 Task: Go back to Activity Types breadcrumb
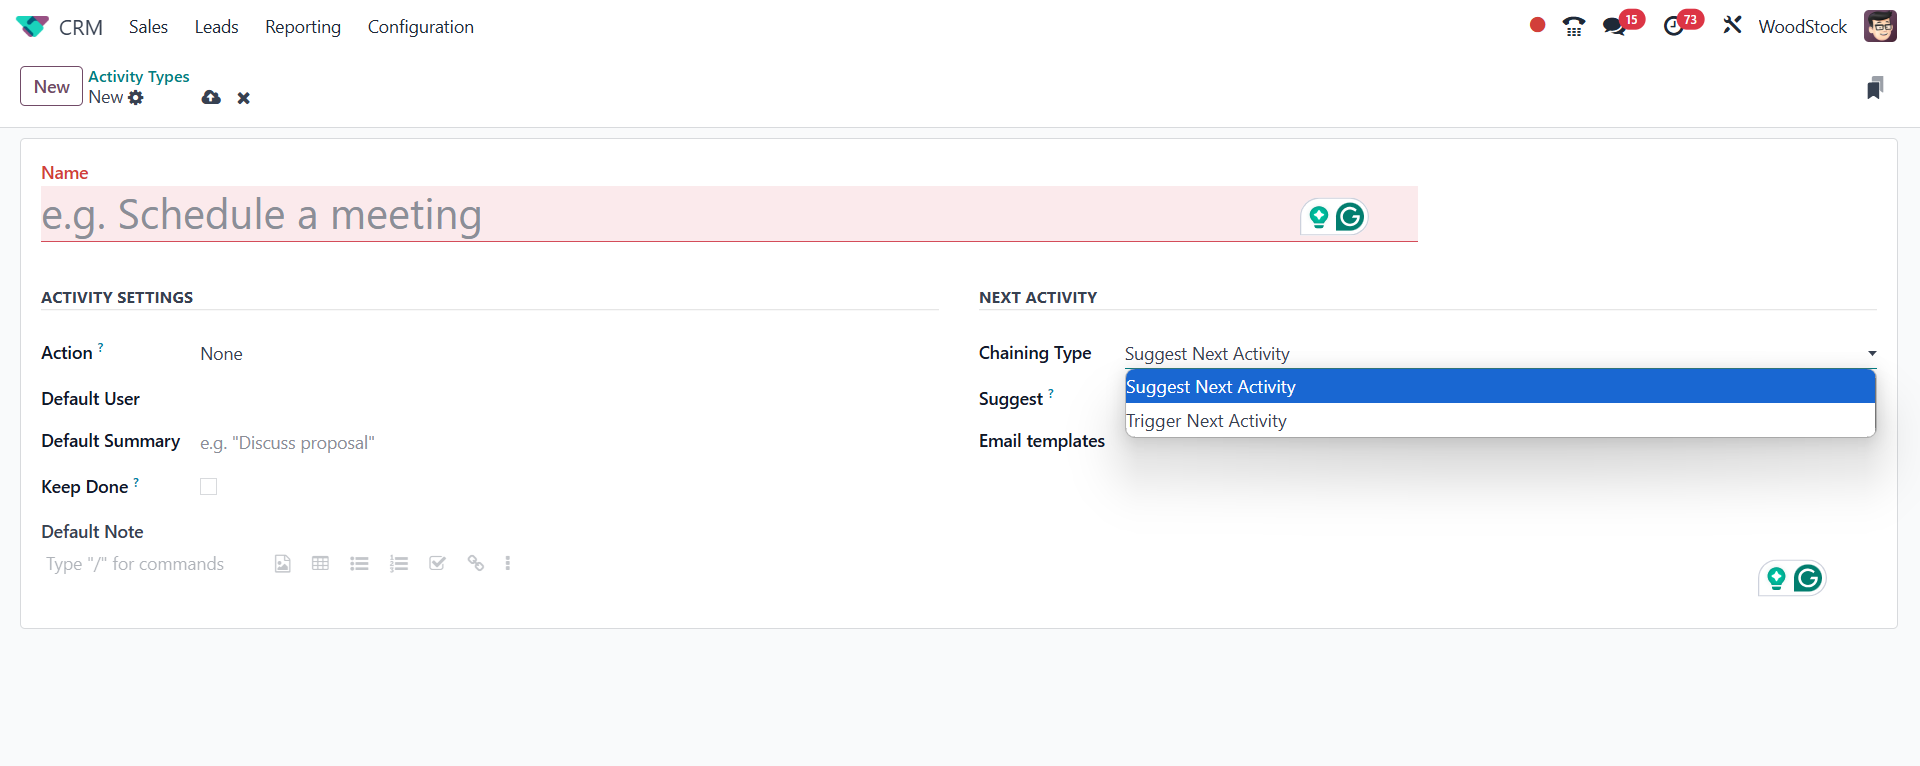click(x=138, y=76)
